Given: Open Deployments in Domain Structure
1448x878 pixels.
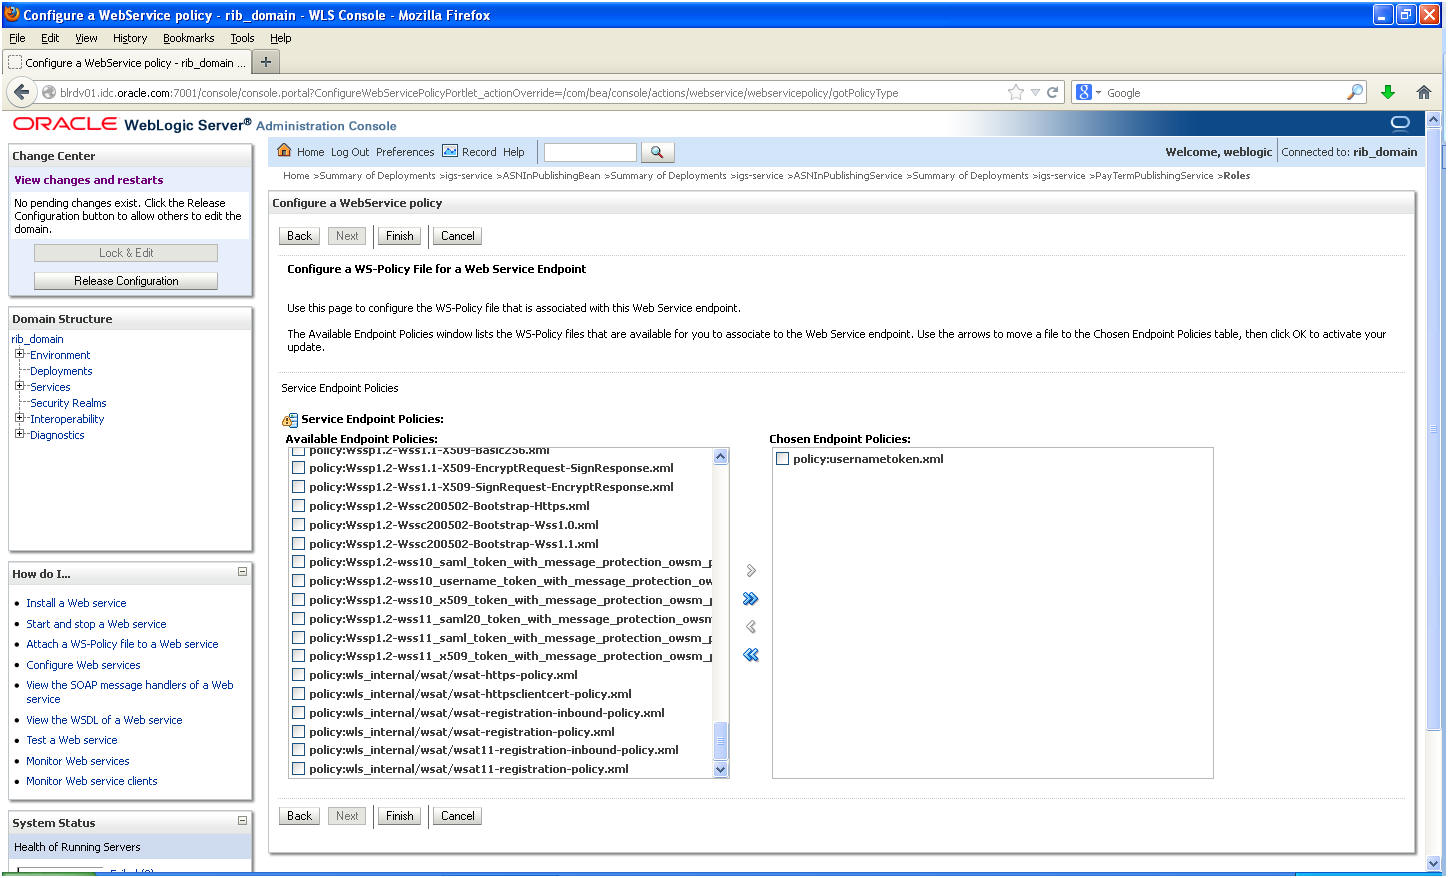Looking at the screenshot, I should click(61, 371).
